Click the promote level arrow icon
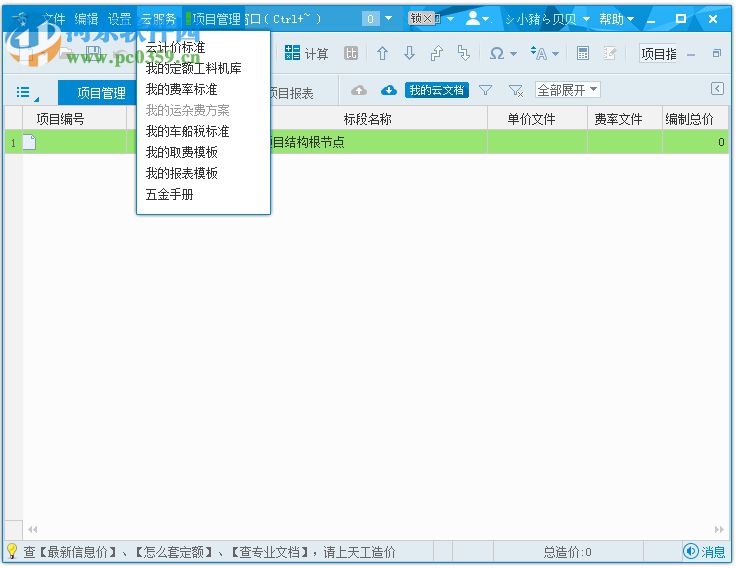The height and width of the screenshot is (568, 737). [437, 54]
